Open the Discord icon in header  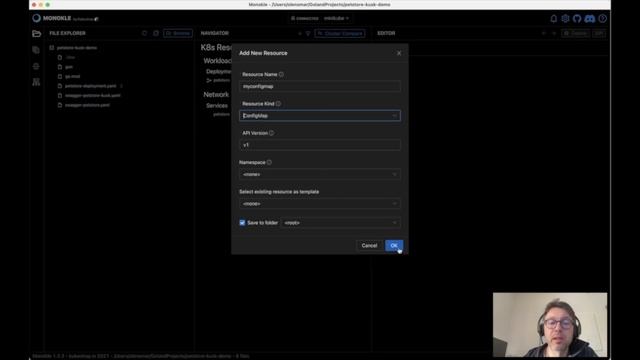[x=589, y=18]
